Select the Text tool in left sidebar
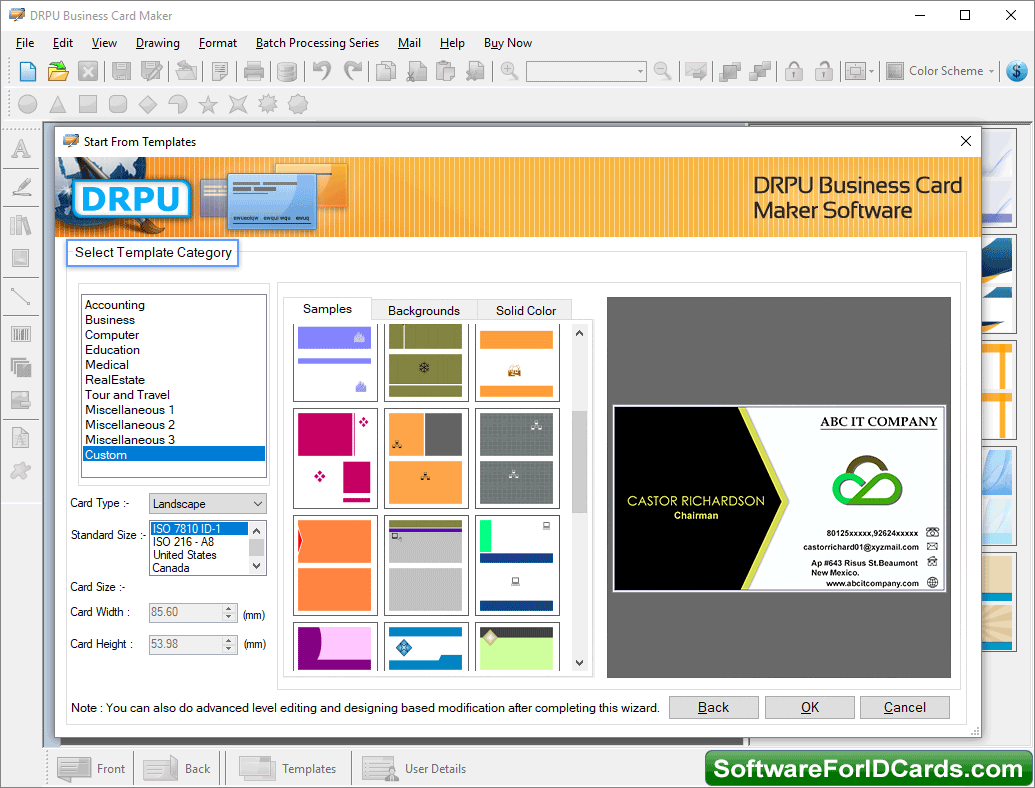 20,148
